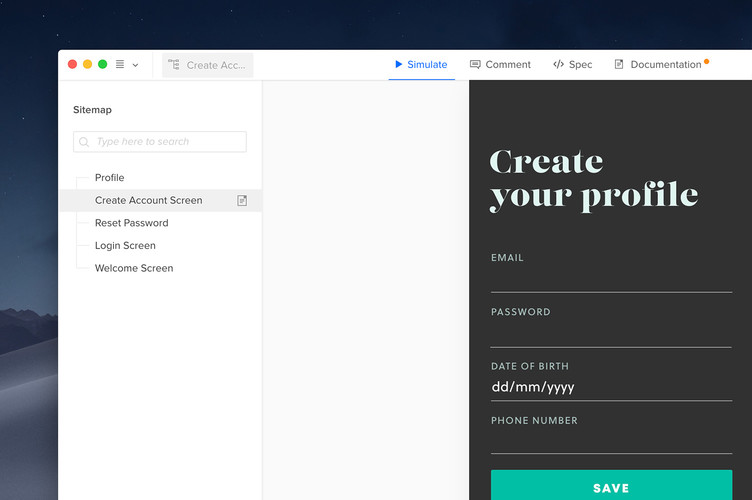Click the search magnifier icon in Sitemap

point(84,142)
